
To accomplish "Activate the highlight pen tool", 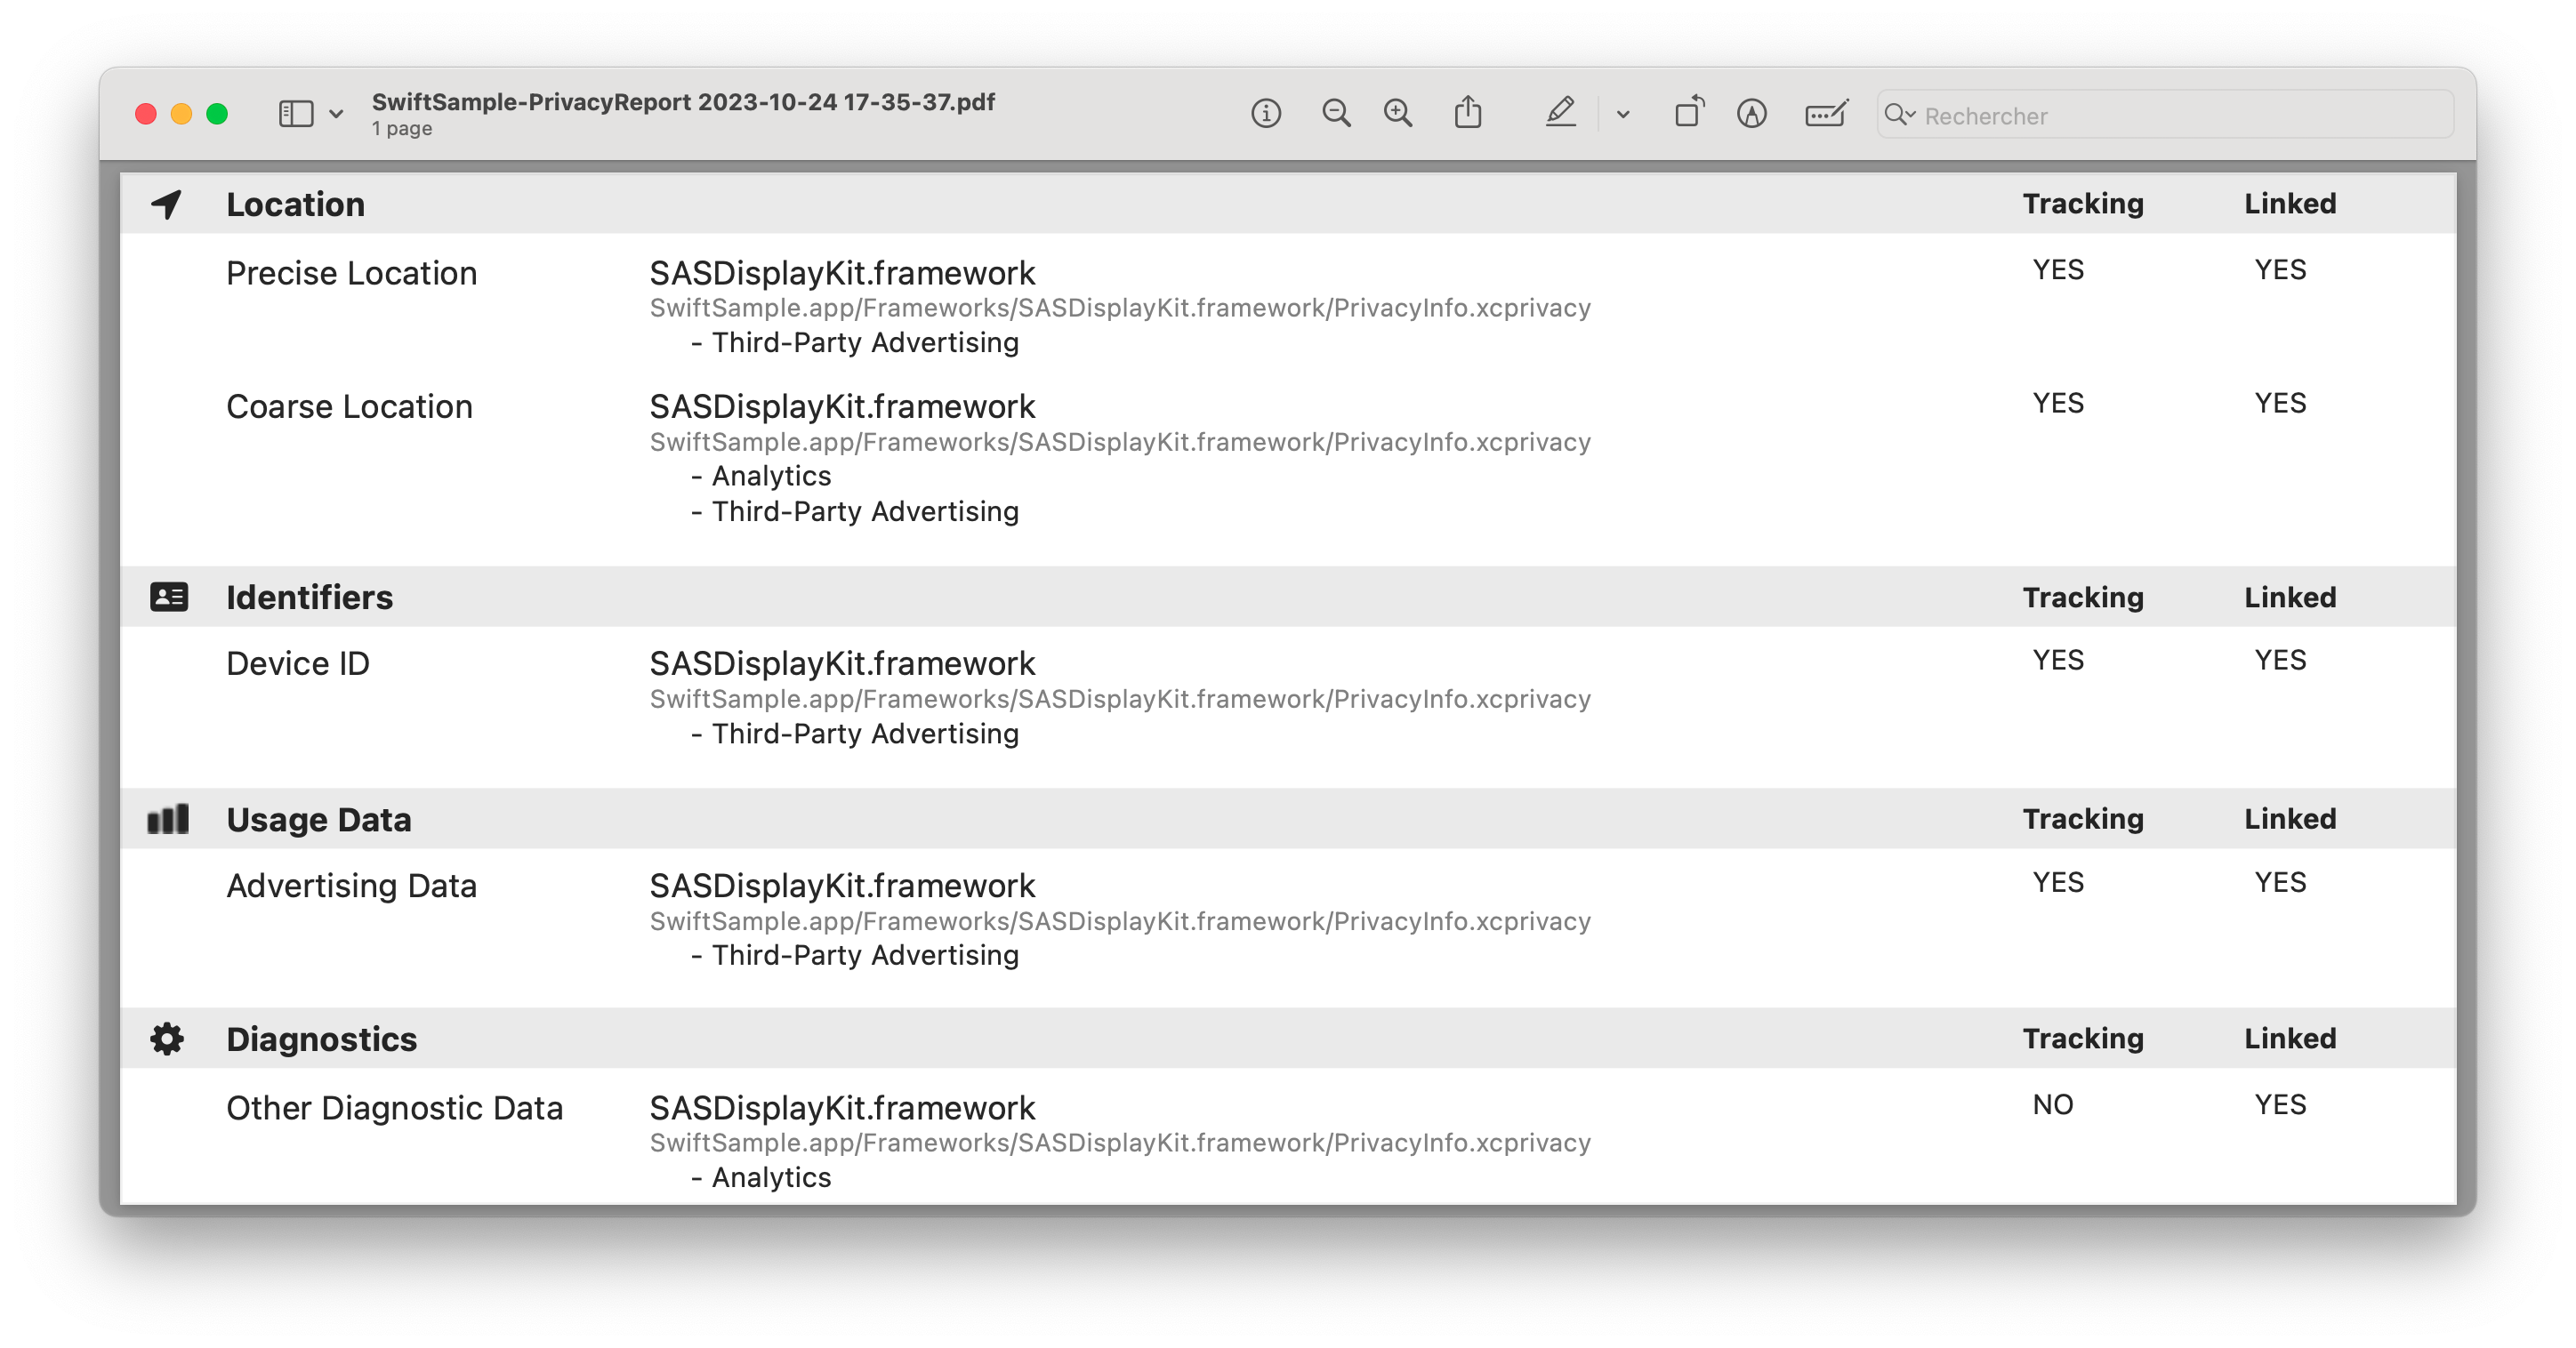I will (1560, 112).
